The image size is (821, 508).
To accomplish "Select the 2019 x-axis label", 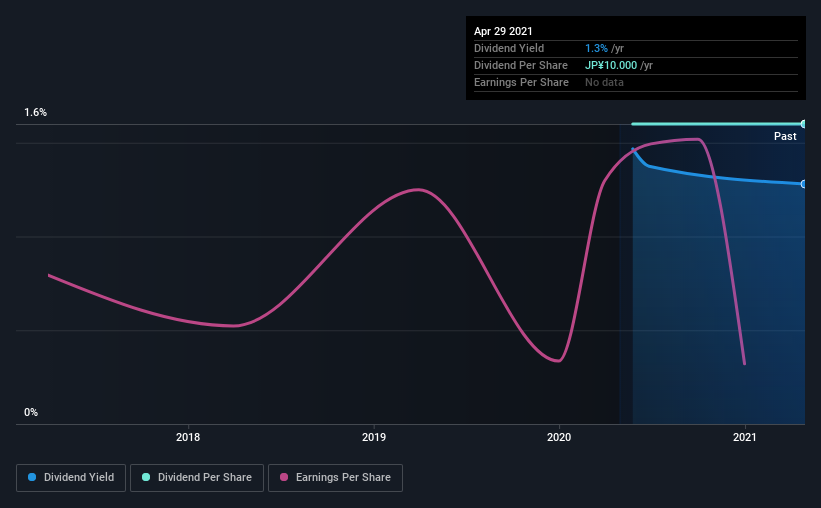I will coord(374,437).
